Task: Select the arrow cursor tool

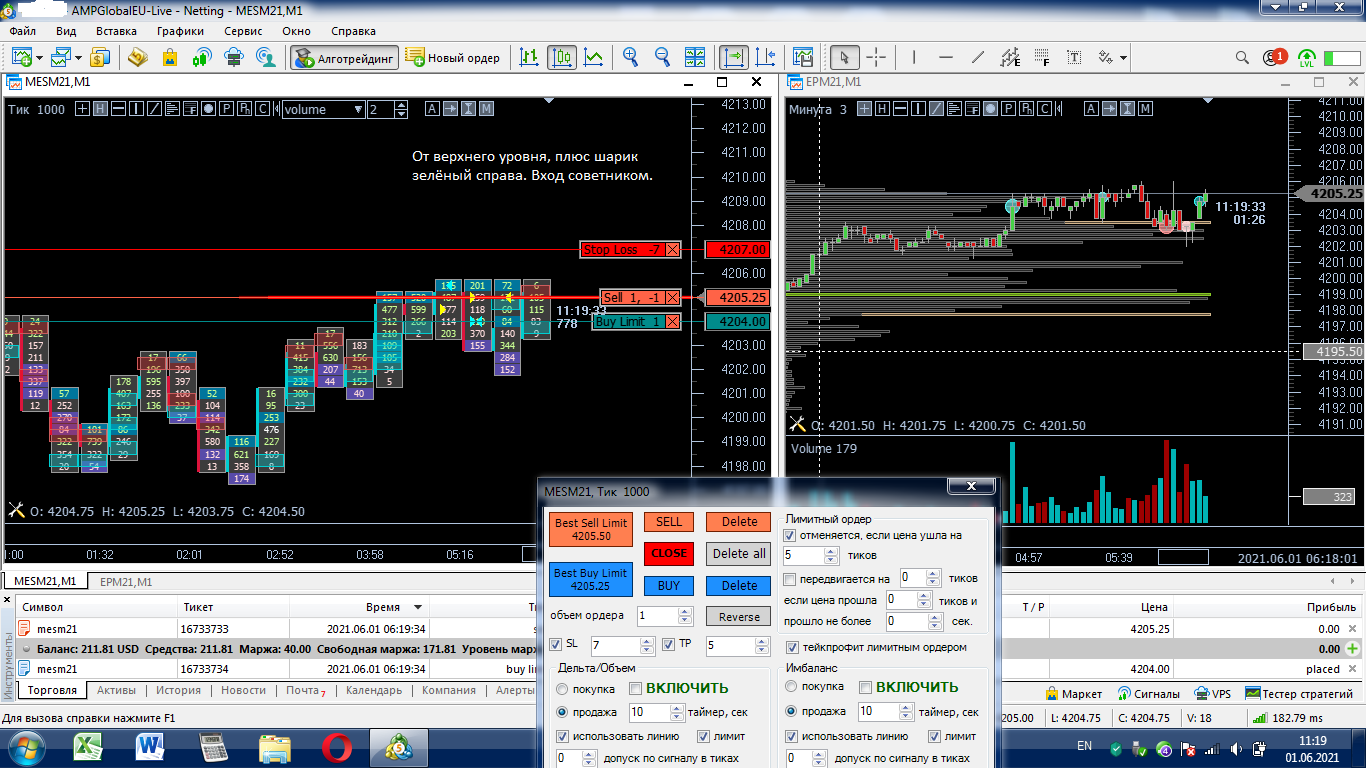Action: (844, 57)
